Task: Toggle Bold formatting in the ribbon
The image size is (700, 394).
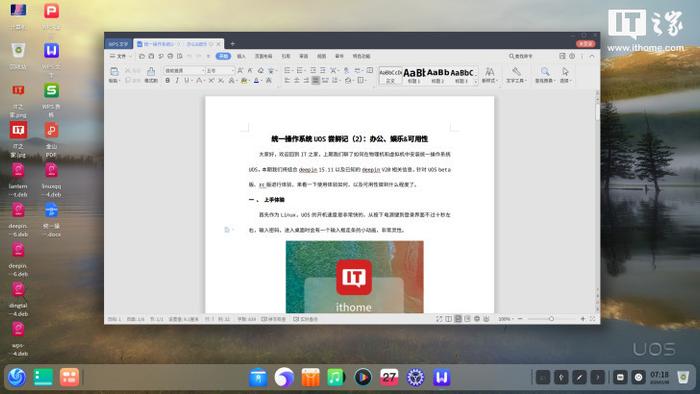Action: pyautogui.click(x=167, y=81)
